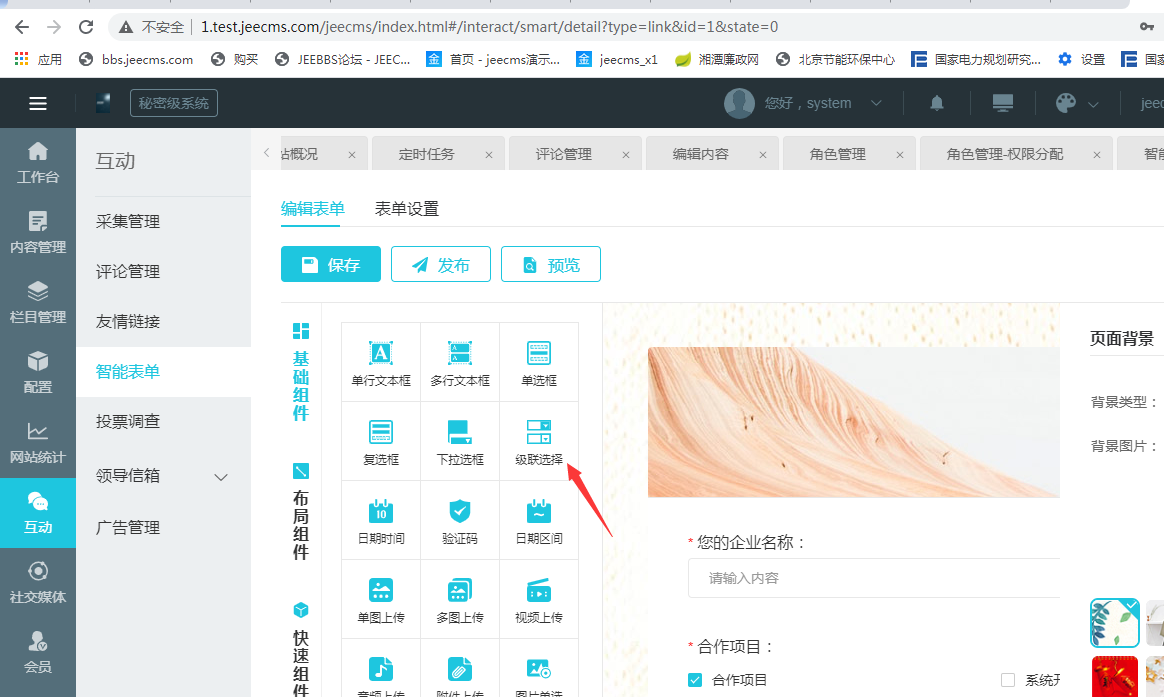Reload the browser page
This screenshot has height=697, width=1164.
pyautogui.click(x=86, y=27)
